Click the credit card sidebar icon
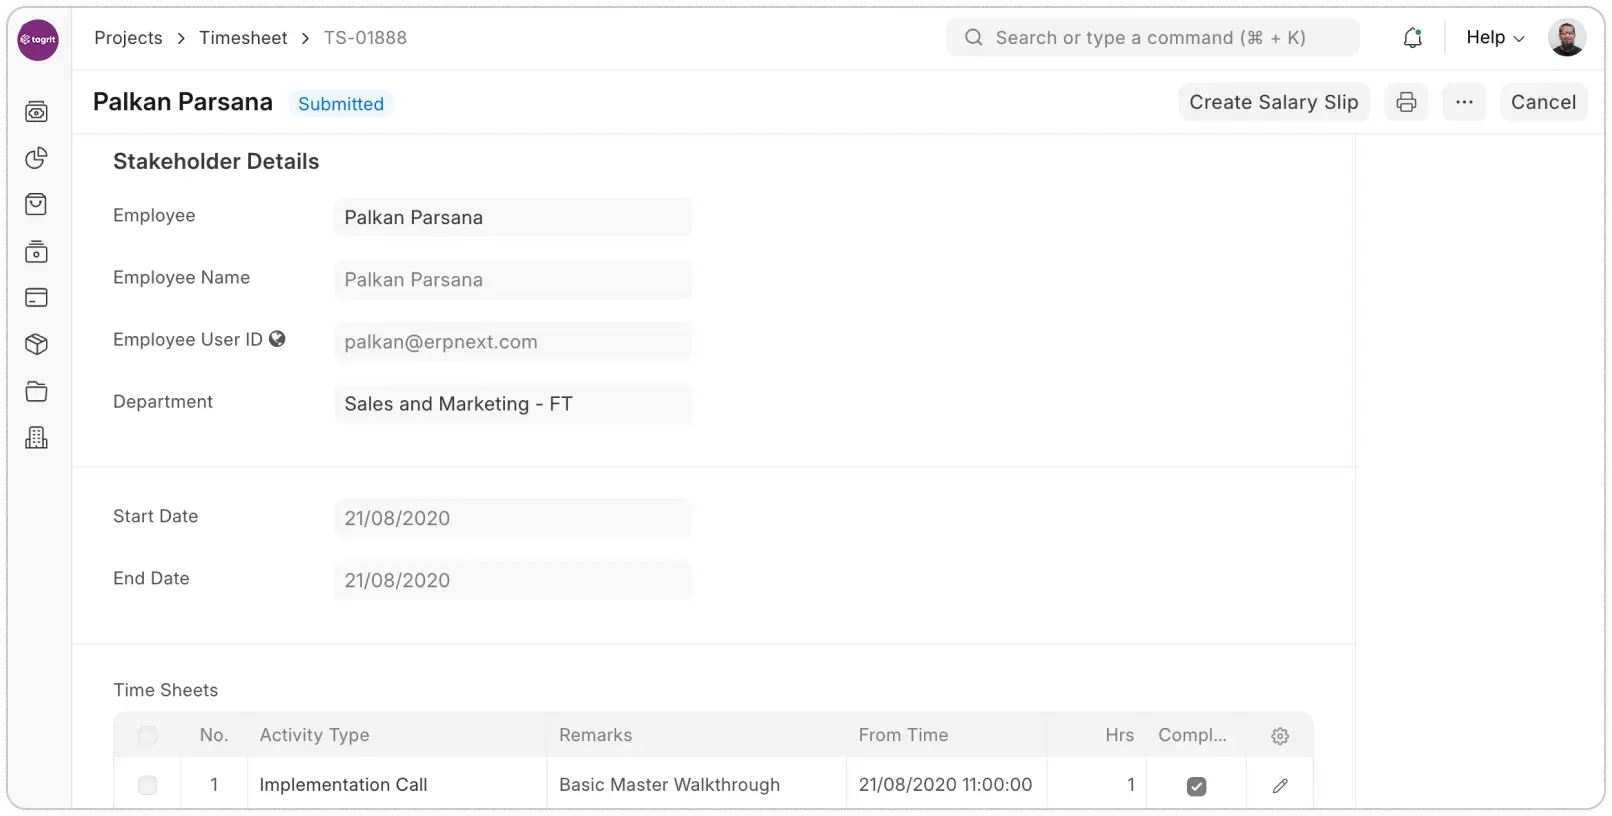Image resolution: width=1612 pixels, height=816 pixels. [x=36, y=298]
